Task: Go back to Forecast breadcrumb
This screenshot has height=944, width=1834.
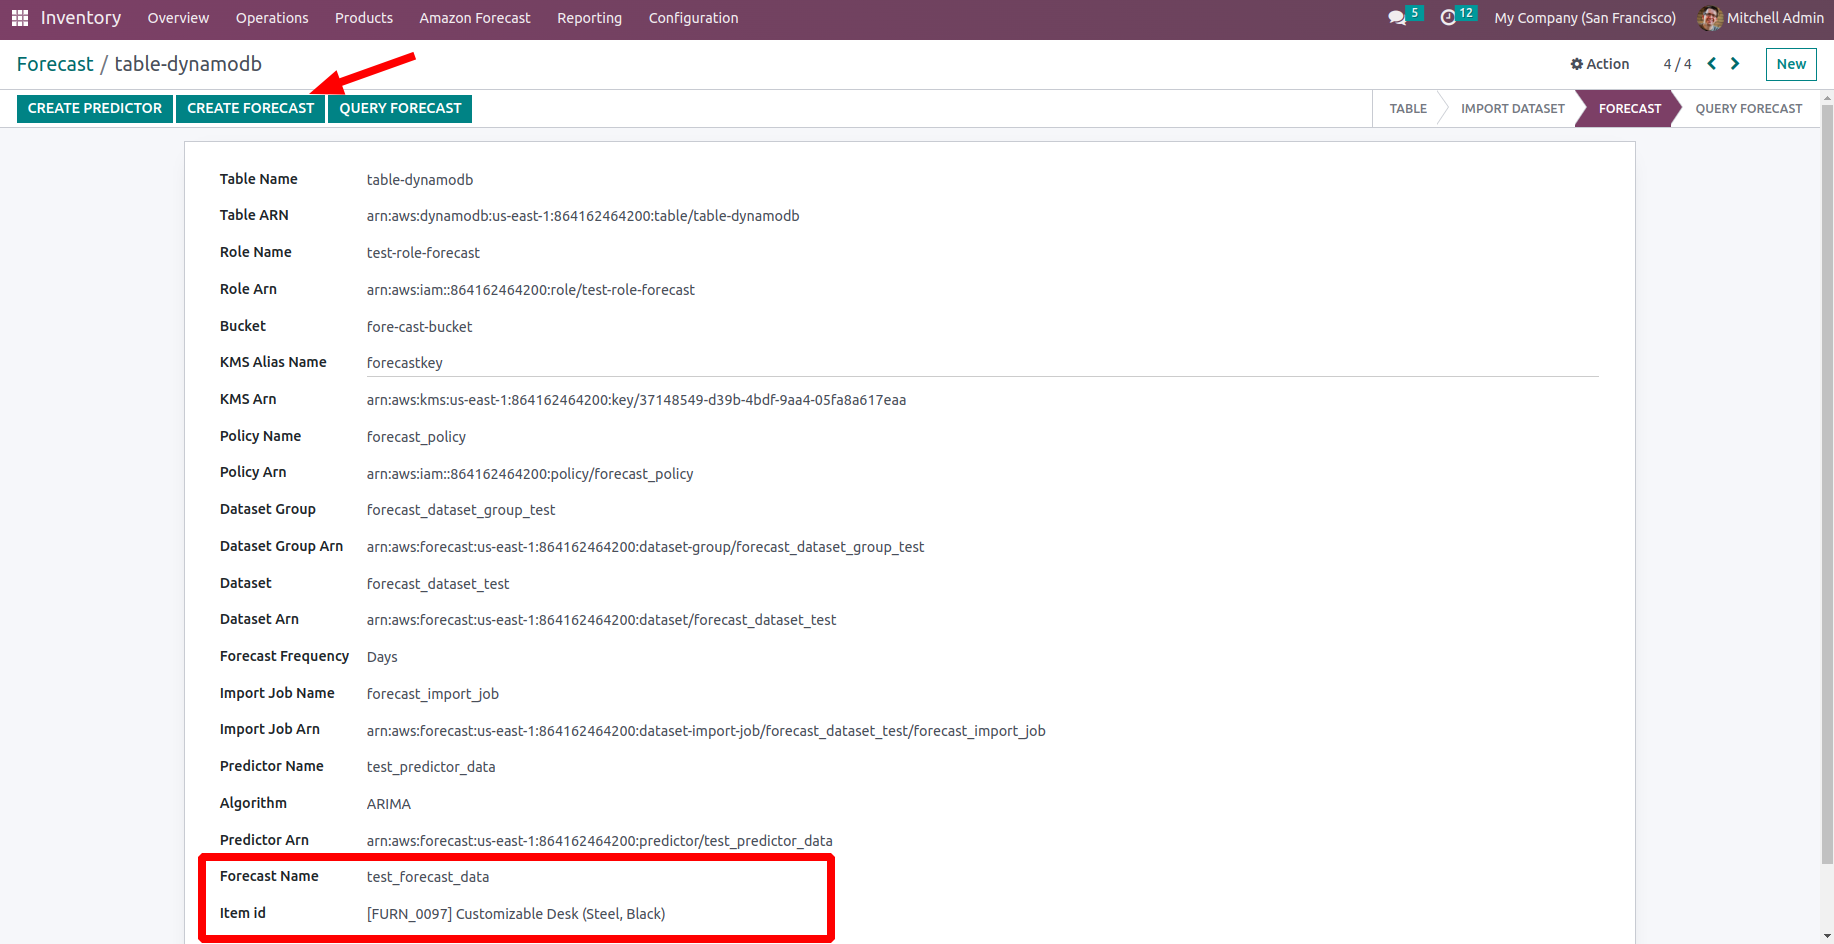Action: (x=55, y=64)
